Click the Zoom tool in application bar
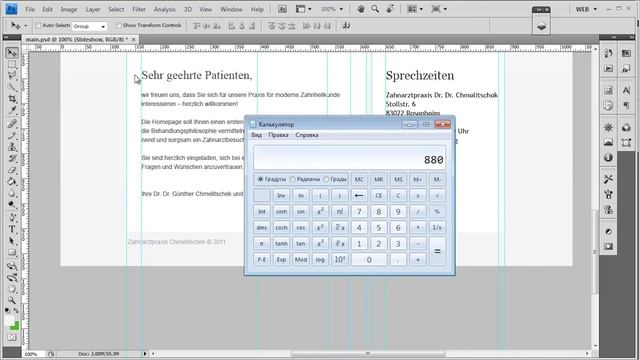Image resolution: width=640 pixels, height=360 pixels. tap(375, 9)
